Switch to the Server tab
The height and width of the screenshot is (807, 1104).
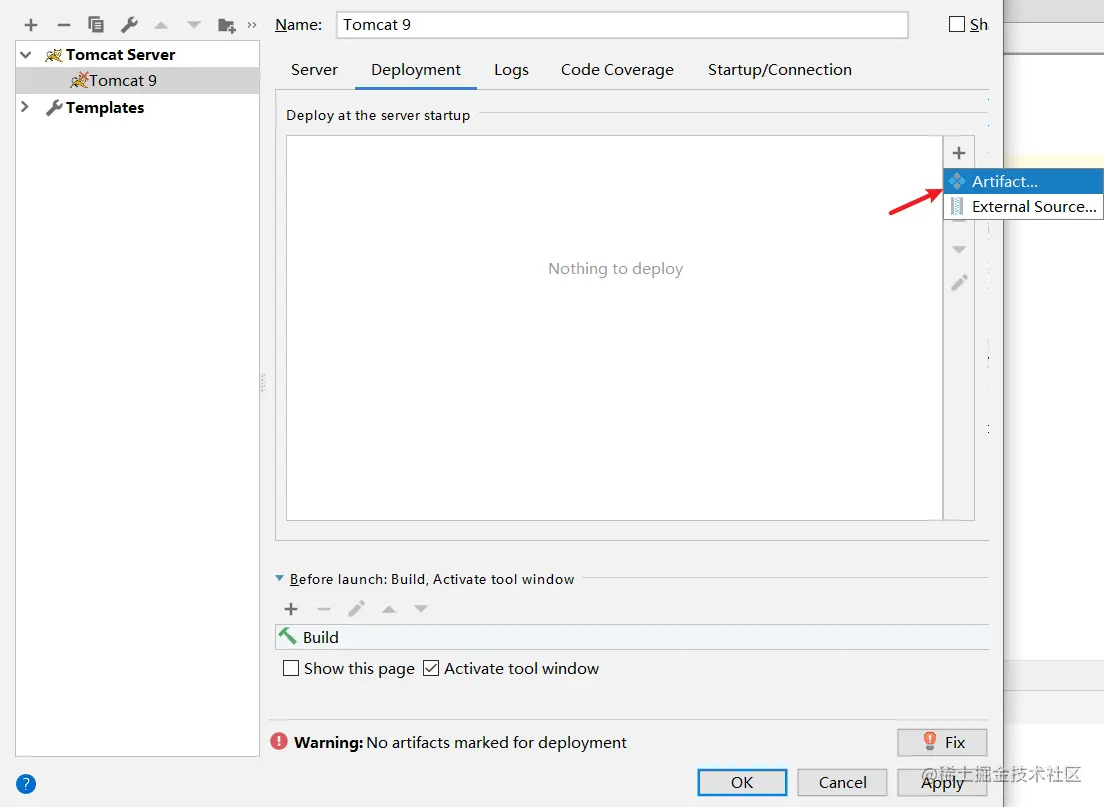314,70
